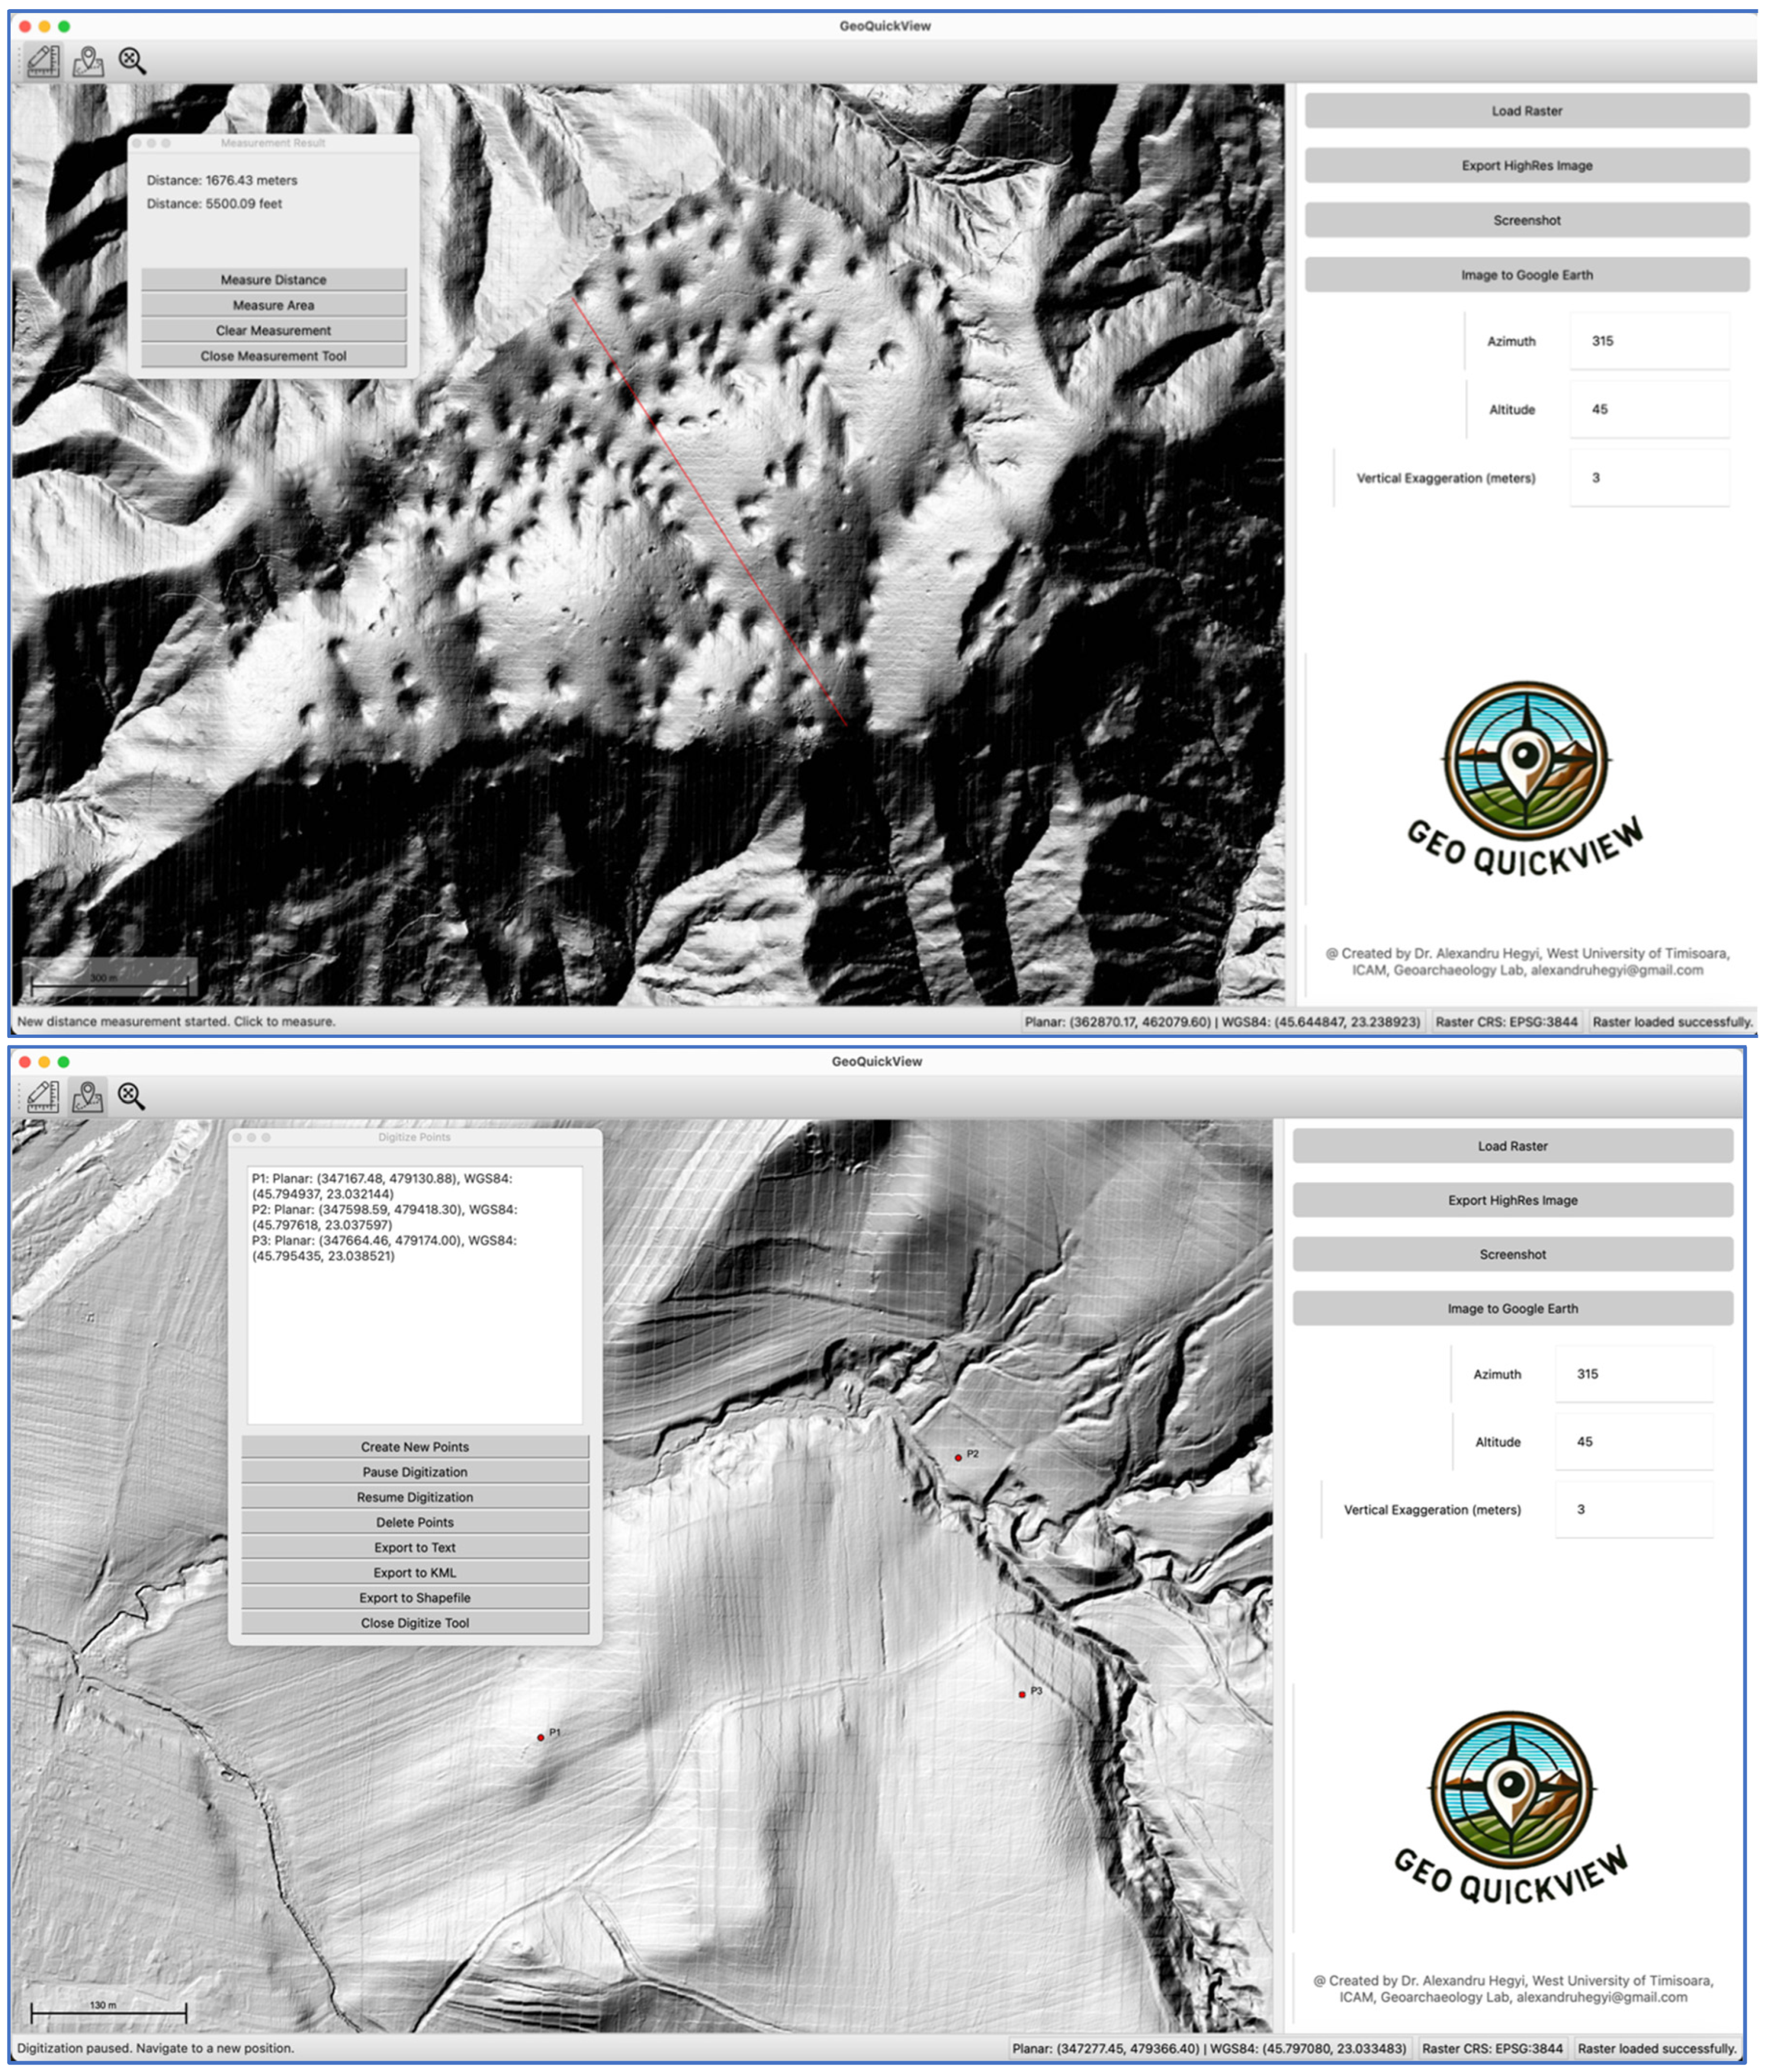Select the ruler measurement icon in bottom window
The height and width of the screenshot is (2072, 1766).
[43, 1096]
